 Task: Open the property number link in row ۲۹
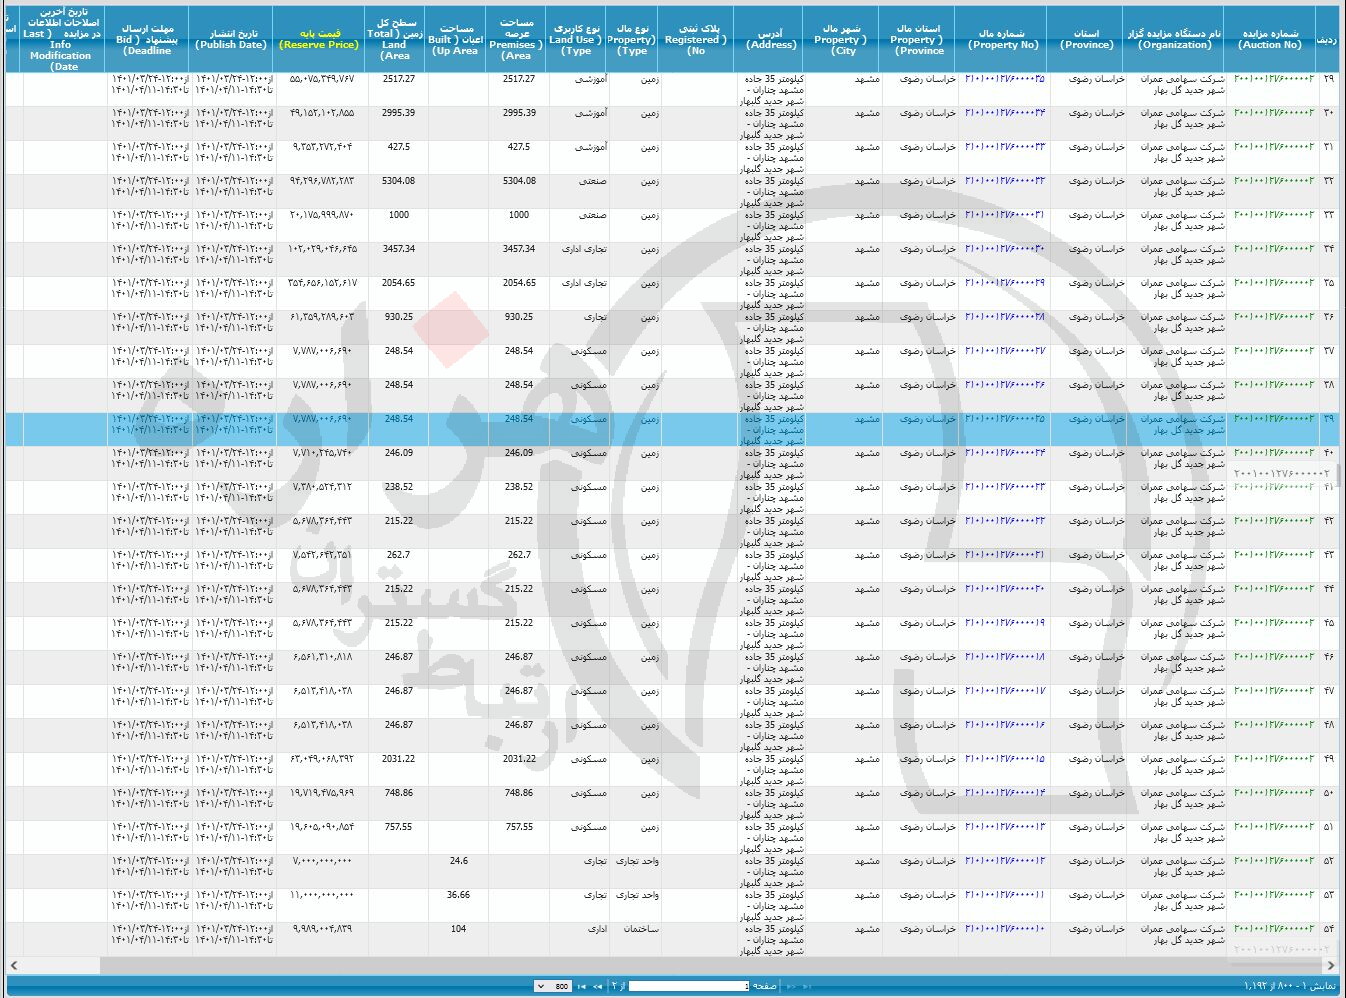click(1004, 79)
